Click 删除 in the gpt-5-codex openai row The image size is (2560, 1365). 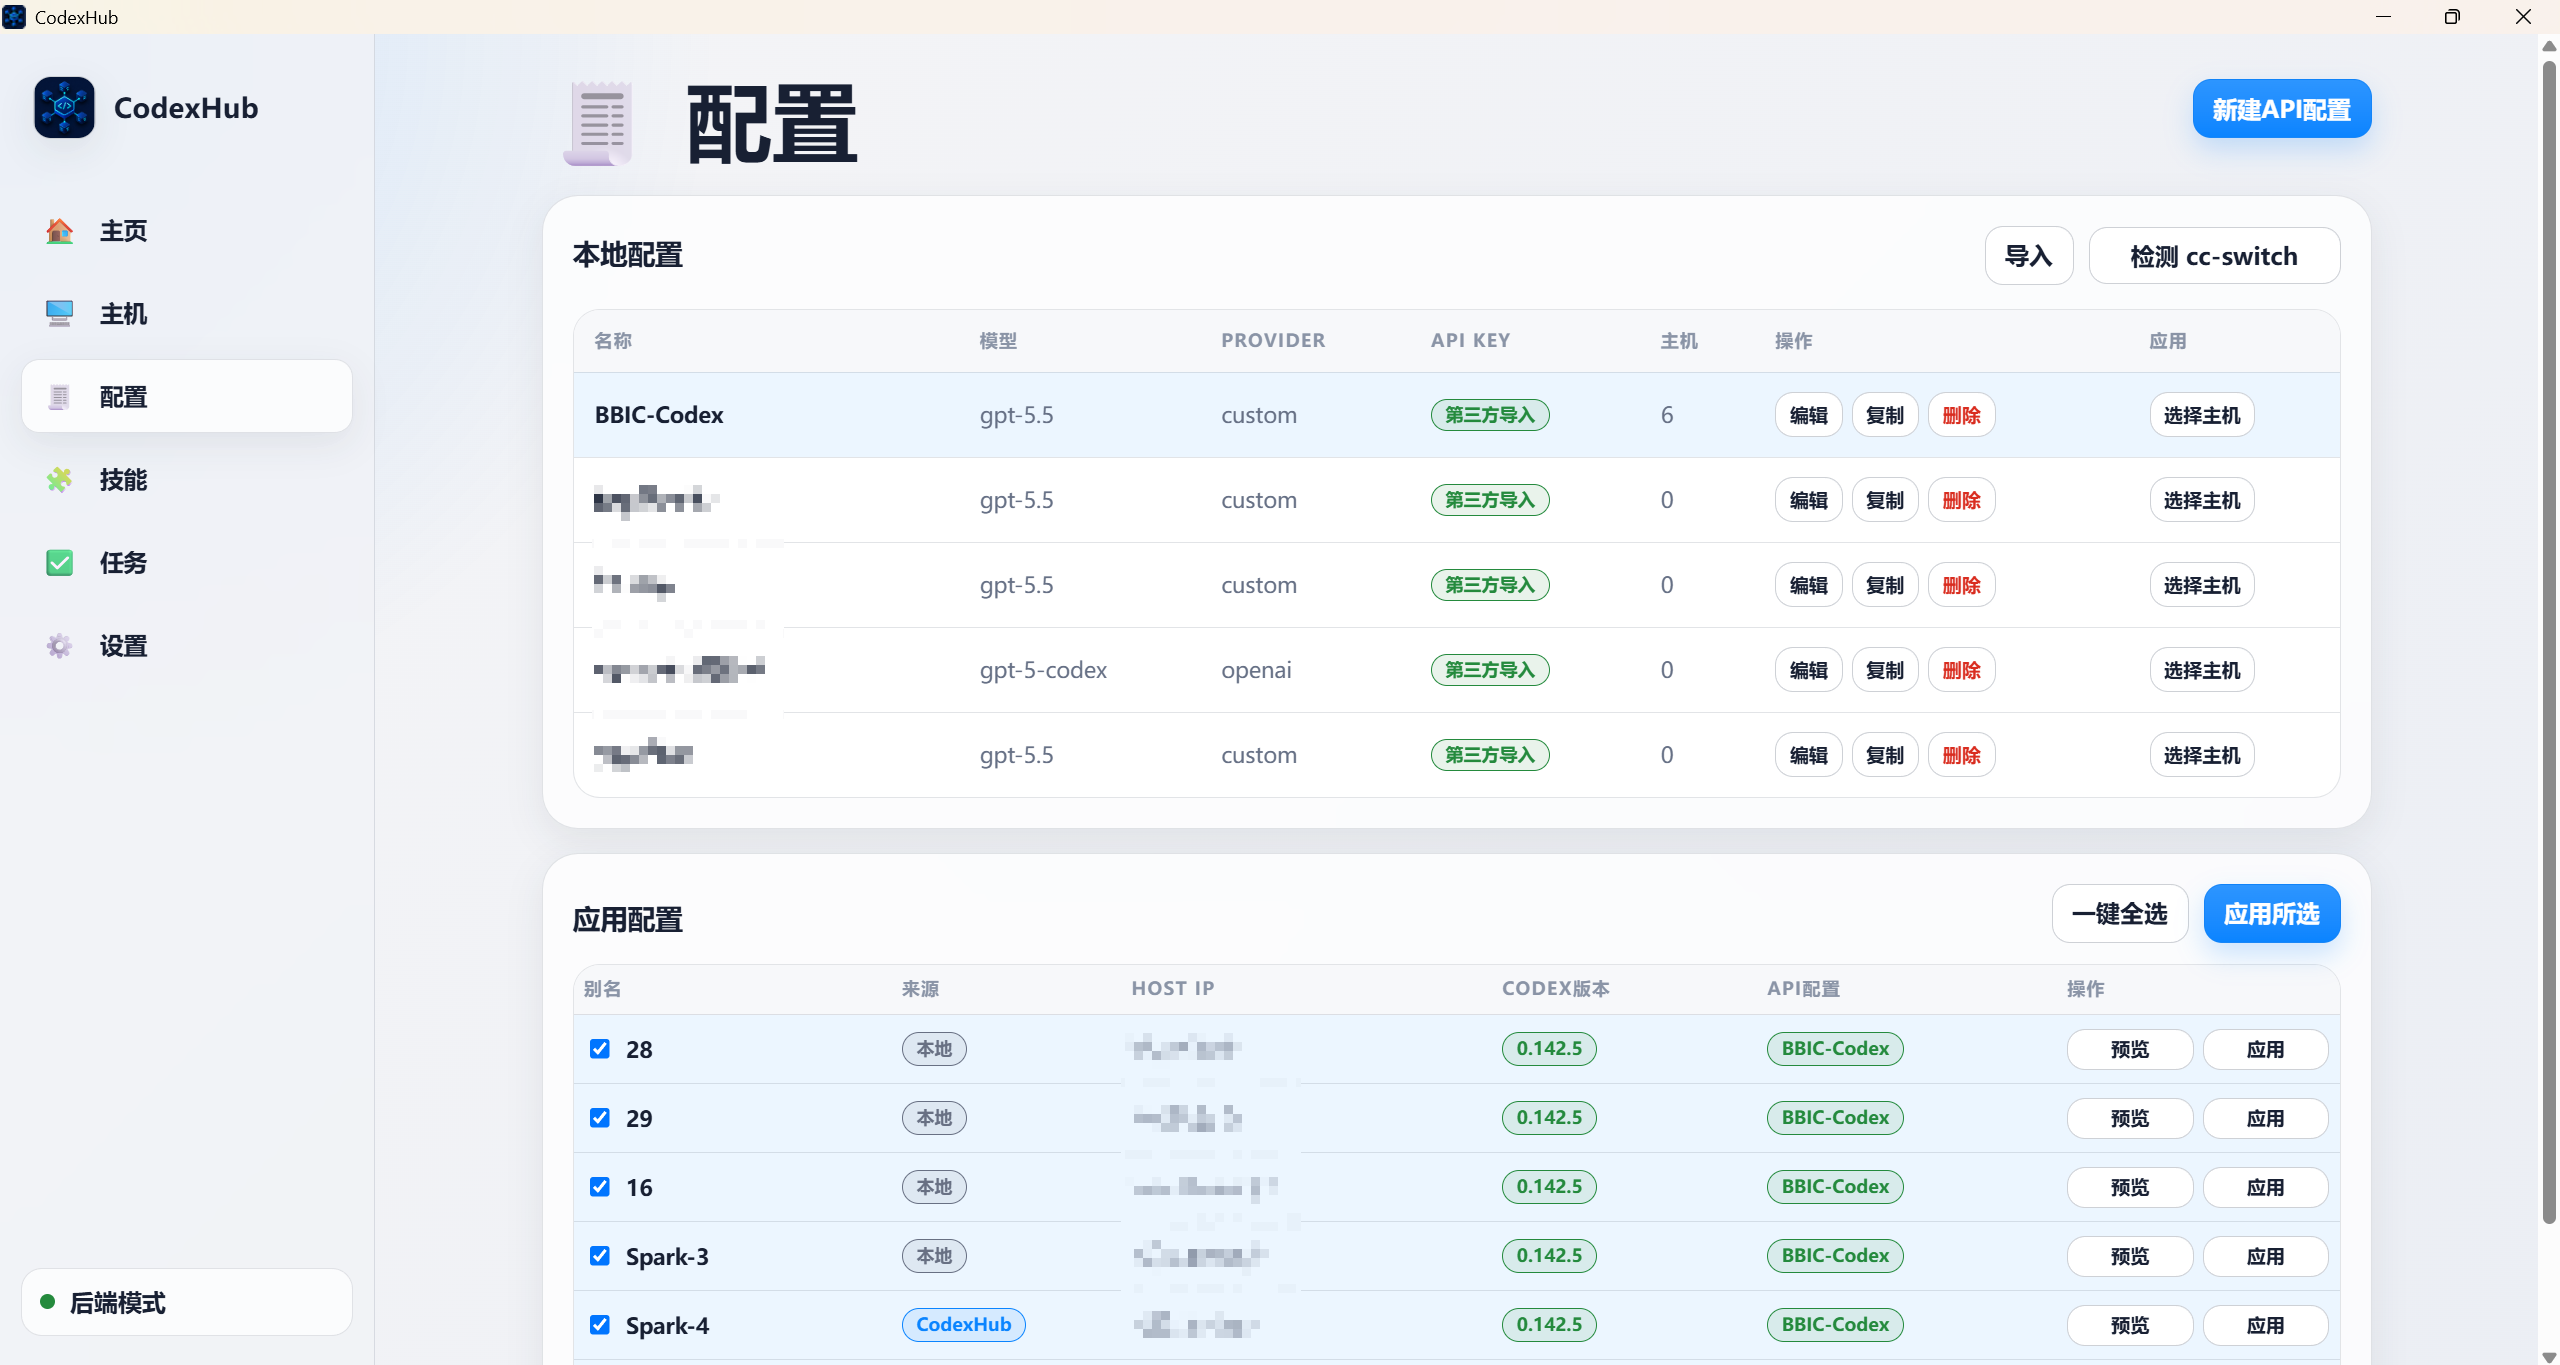point(1962,670)
